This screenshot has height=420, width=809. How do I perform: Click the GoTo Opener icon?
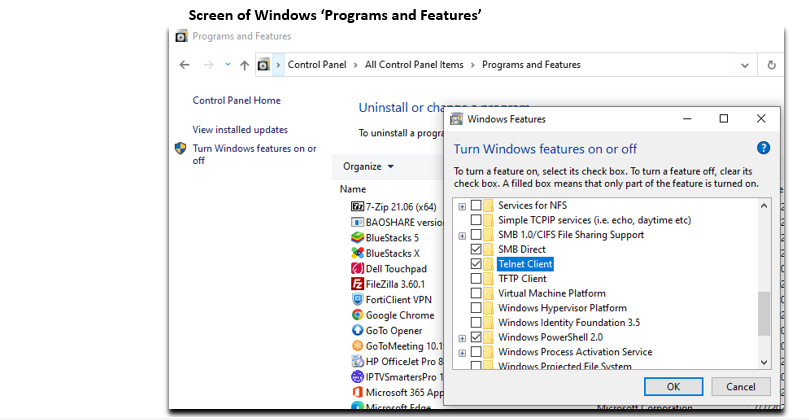click(x=357, y=331)
